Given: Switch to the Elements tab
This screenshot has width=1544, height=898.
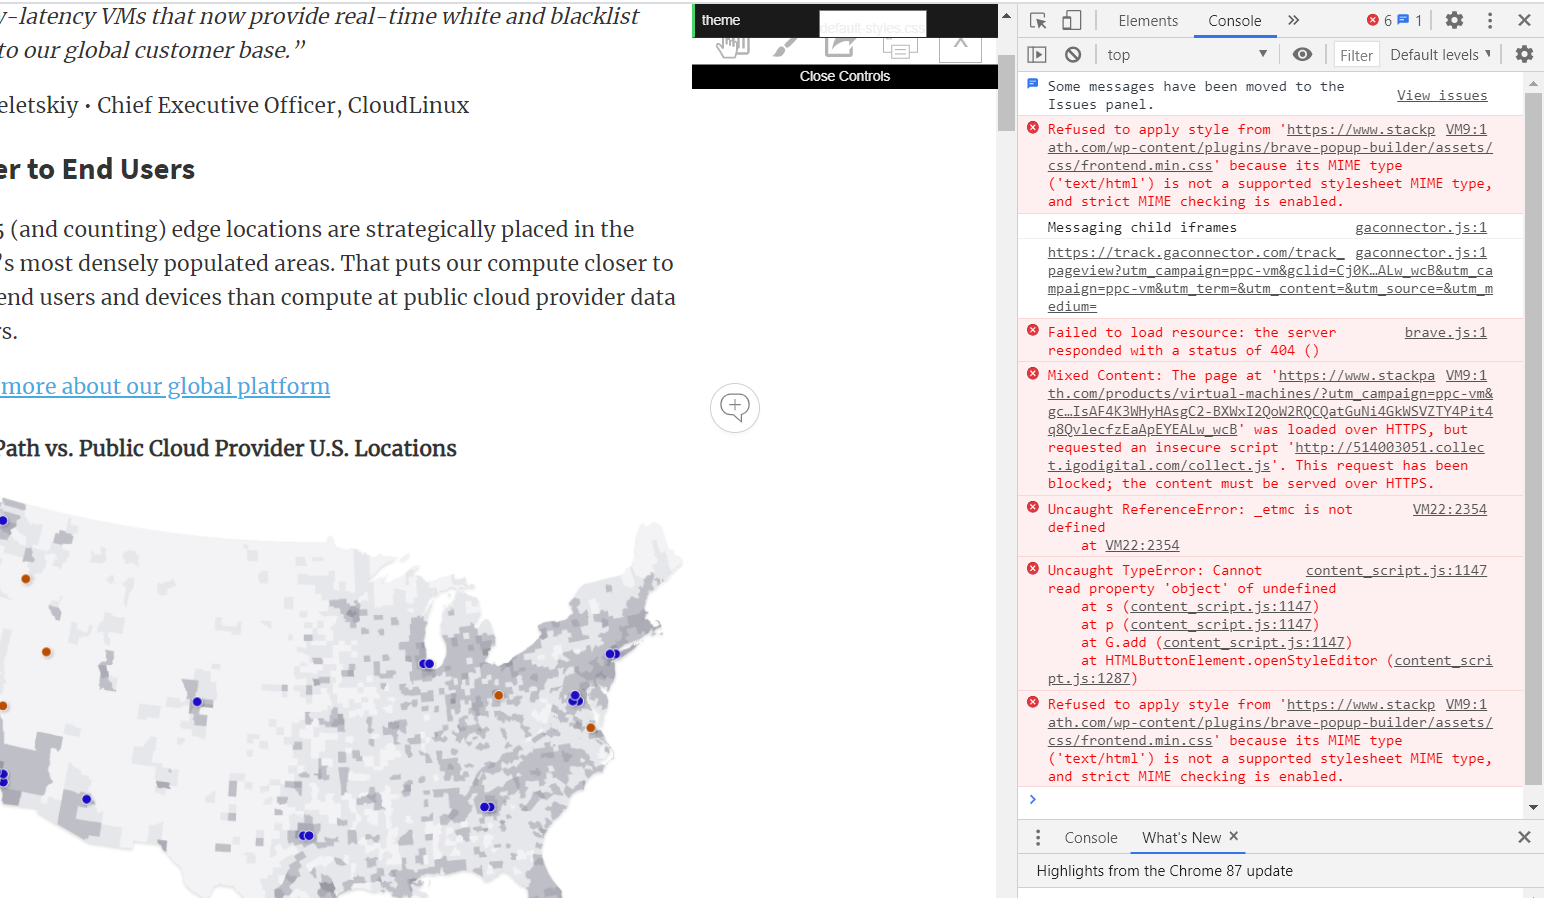Looking at the screenshot, I should (x=1148, y=20).
